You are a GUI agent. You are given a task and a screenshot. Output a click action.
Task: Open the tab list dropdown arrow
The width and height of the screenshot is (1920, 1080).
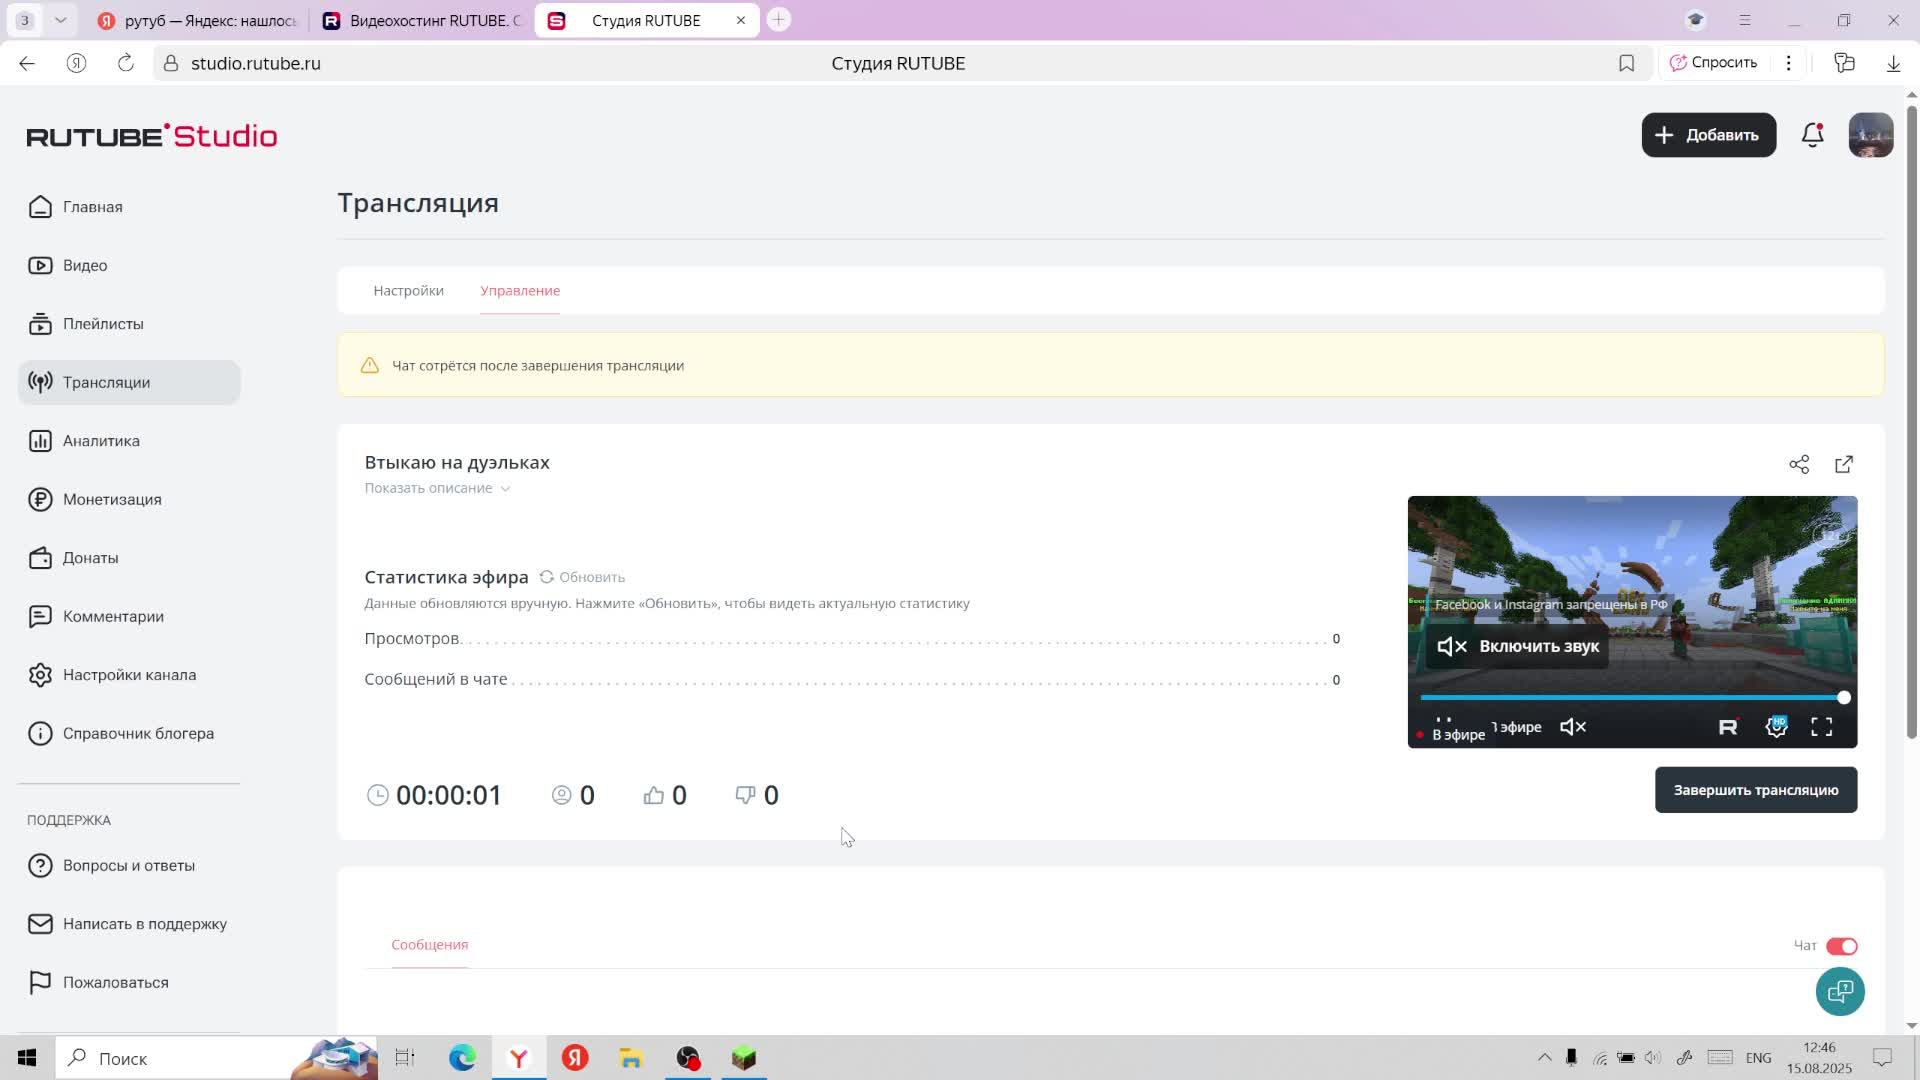tap(60, 20)
